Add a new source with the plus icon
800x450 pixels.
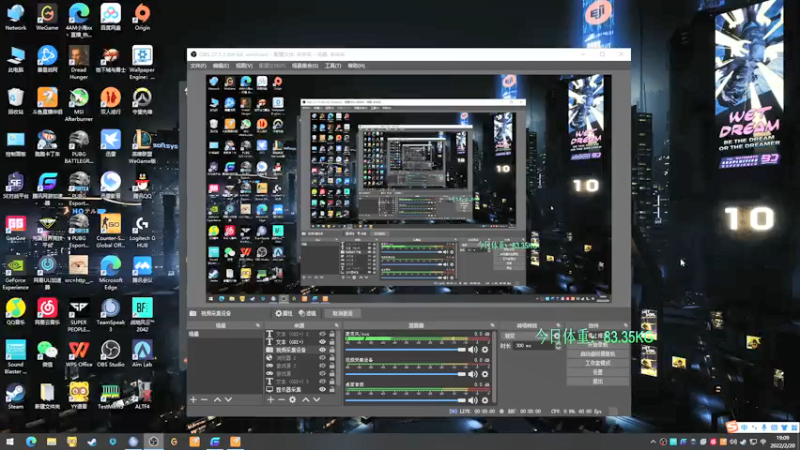coord(270,399)
